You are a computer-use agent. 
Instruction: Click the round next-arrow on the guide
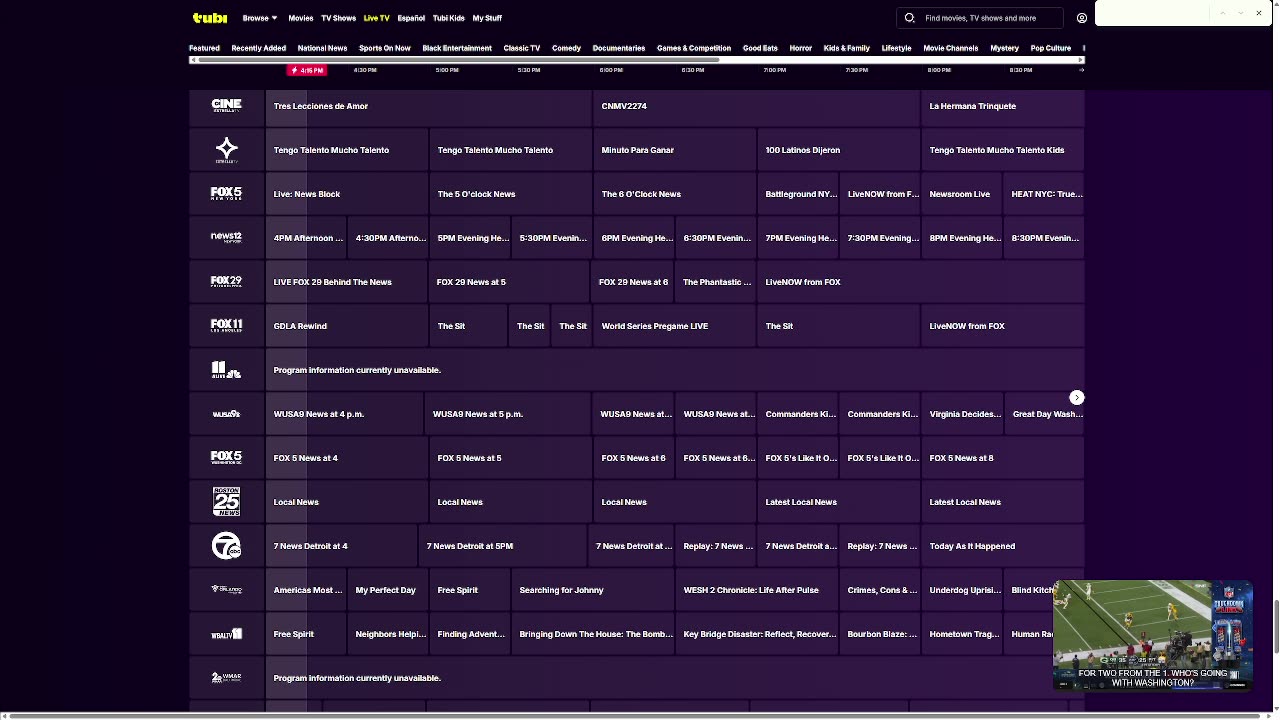coord(1077,398)
